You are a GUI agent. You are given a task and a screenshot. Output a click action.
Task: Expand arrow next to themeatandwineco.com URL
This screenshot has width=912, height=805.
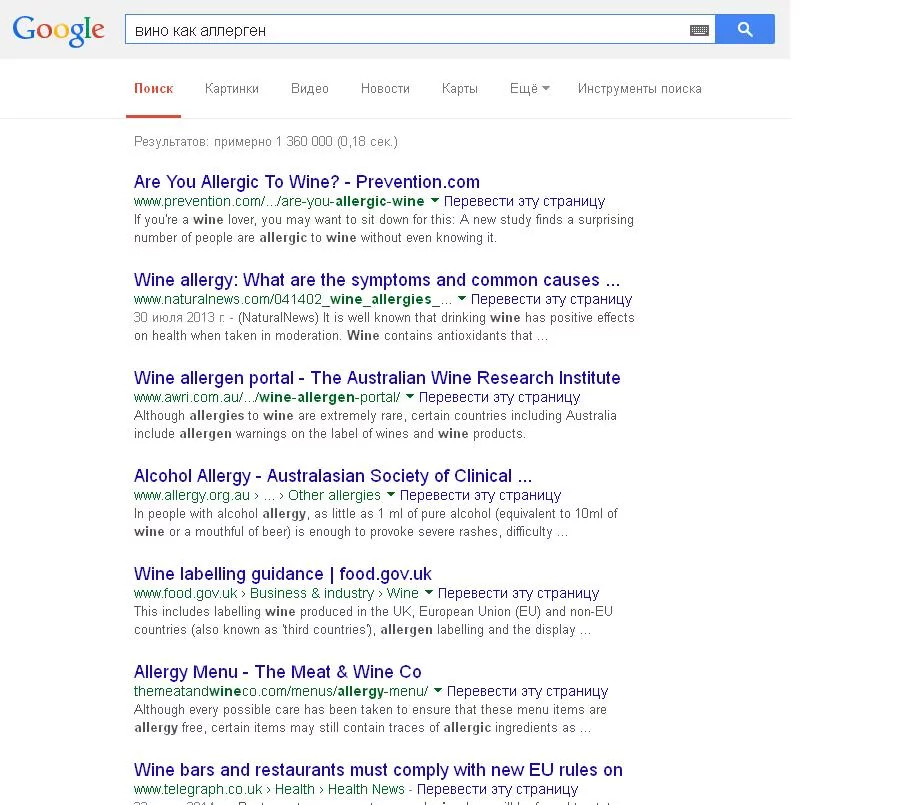[438, 690]
